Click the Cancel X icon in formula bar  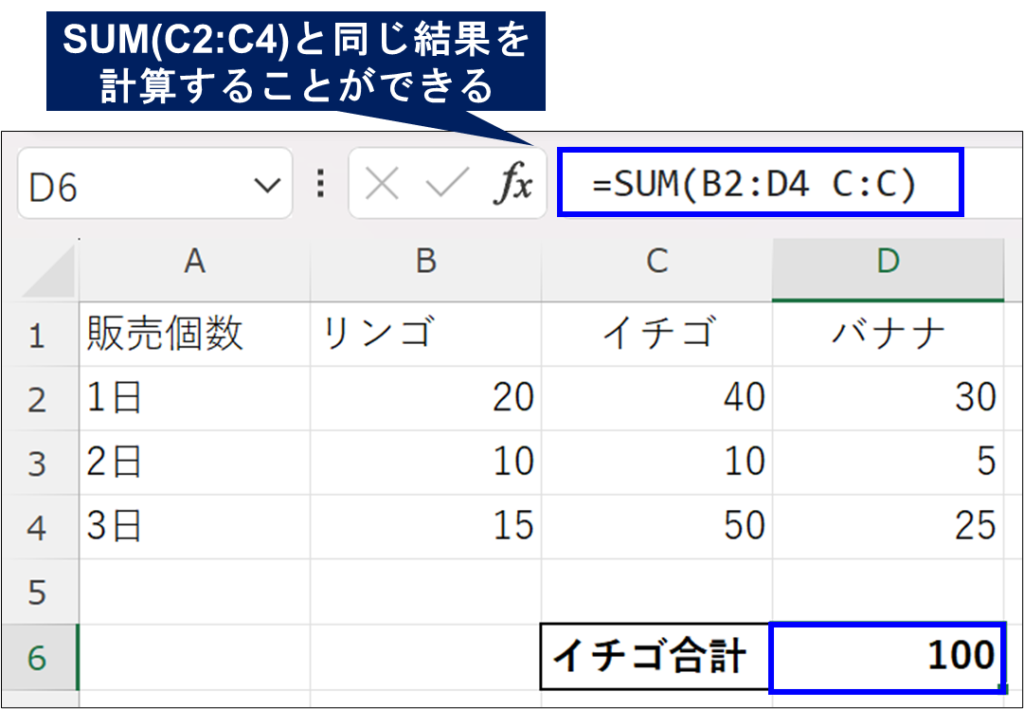pyautogui.click(x=382, y=184)
